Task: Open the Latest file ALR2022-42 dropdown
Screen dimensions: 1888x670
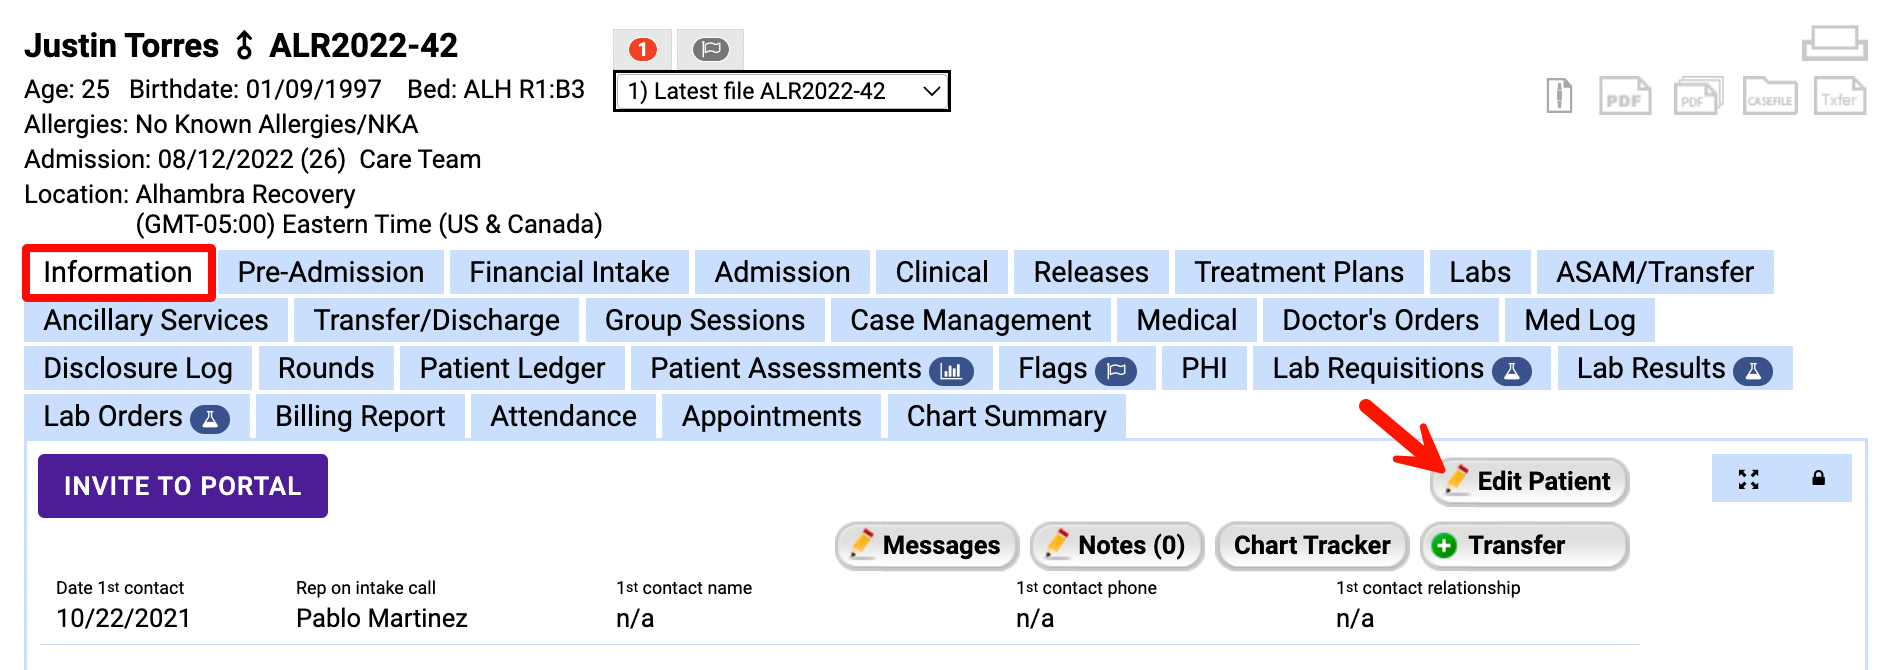Action: pos(781,91)
